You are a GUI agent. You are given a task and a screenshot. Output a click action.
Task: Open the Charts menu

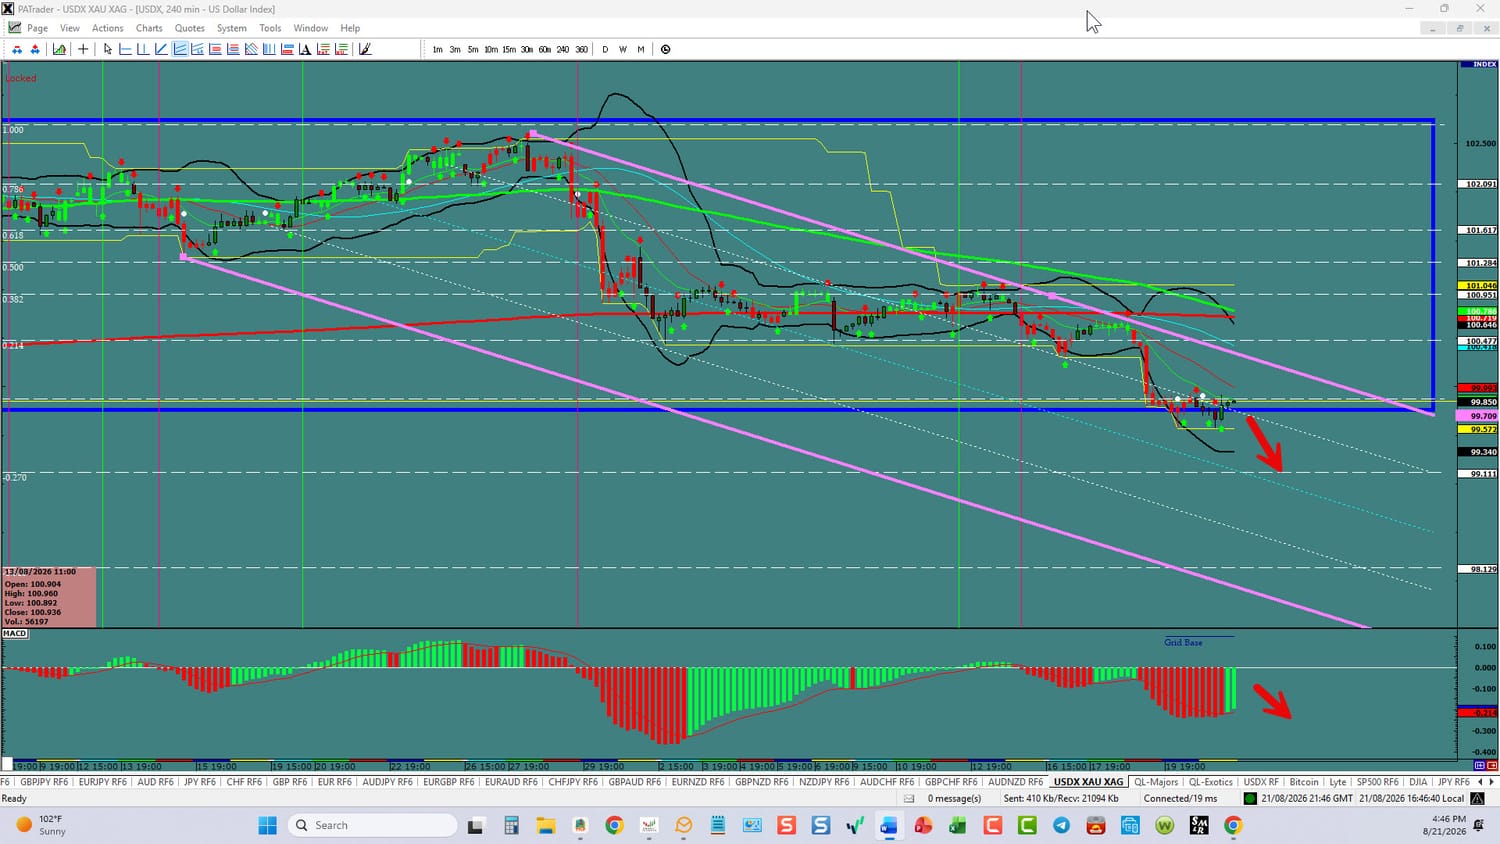pyautogui.click(x=149, y=28)
